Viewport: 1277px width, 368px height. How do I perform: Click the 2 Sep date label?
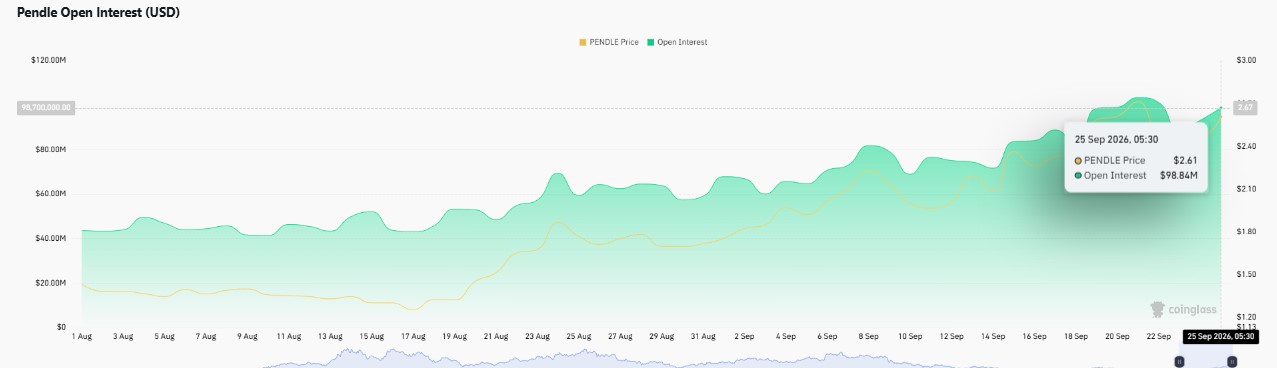pos(744,337)
